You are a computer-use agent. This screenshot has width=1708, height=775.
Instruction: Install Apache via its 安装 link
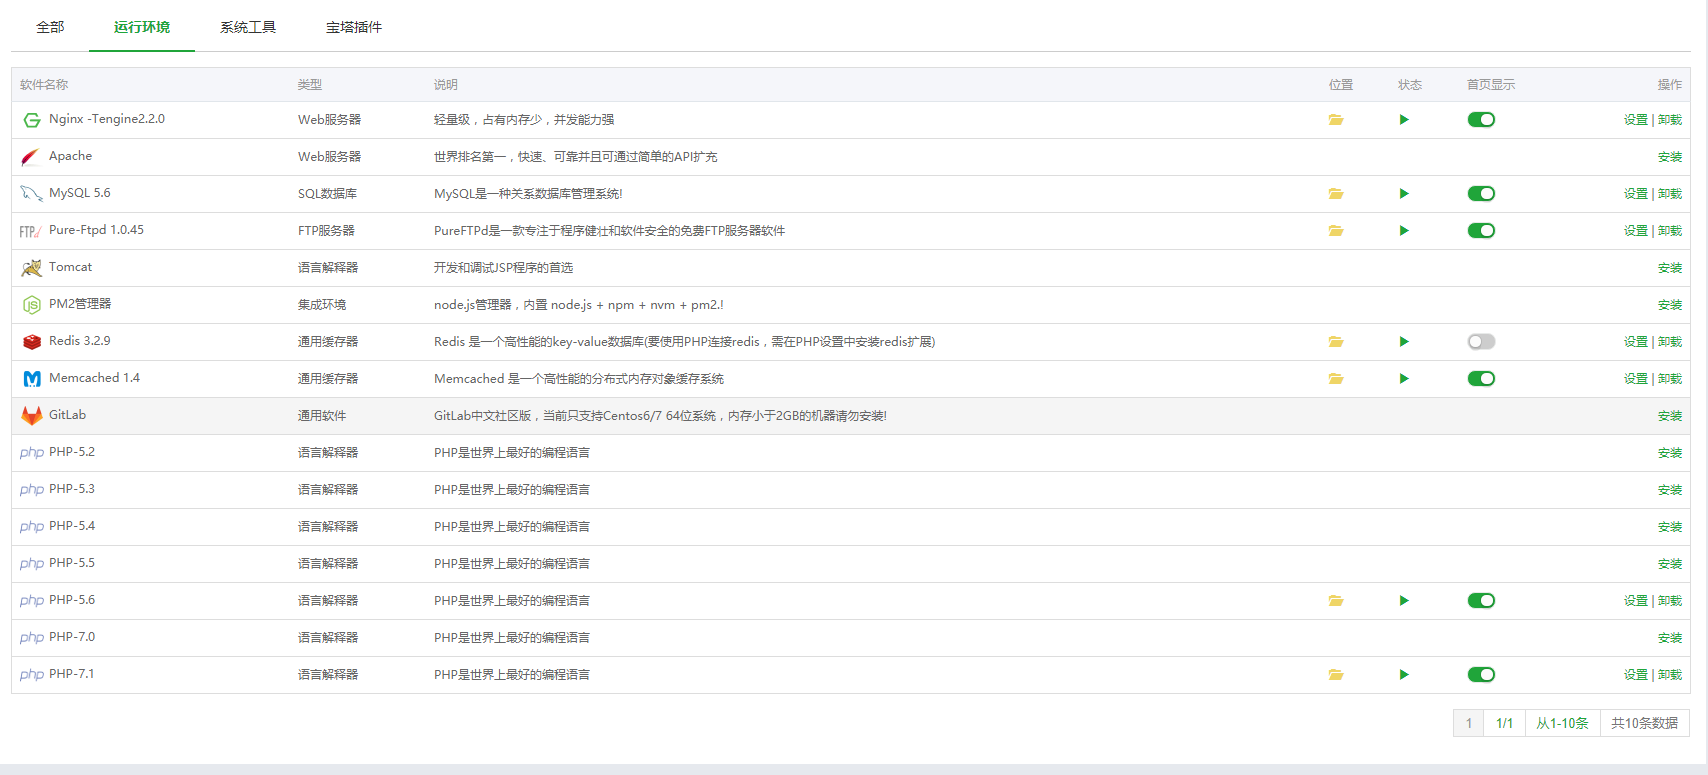(1670, 157)
